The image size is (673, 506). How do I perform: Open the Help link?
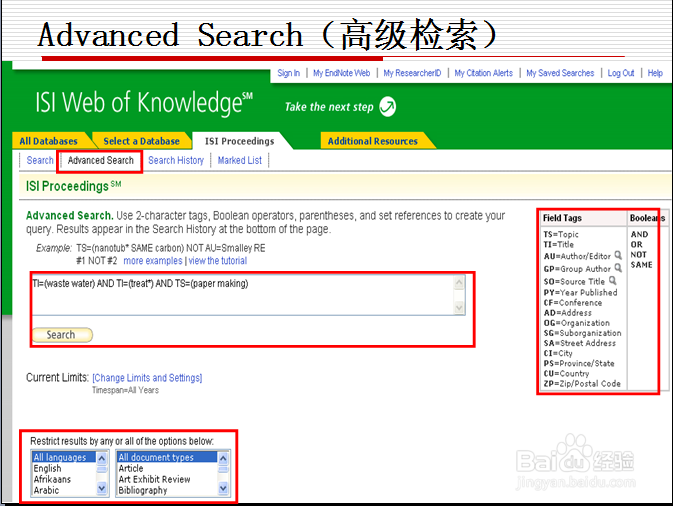point(655,73)
